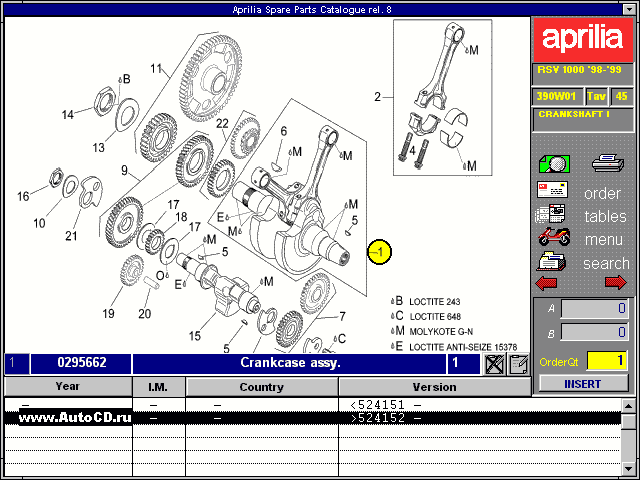Go to previous table with left red arrow
Viewport: 640px width, 480px height.
click(x=546, y=283)
